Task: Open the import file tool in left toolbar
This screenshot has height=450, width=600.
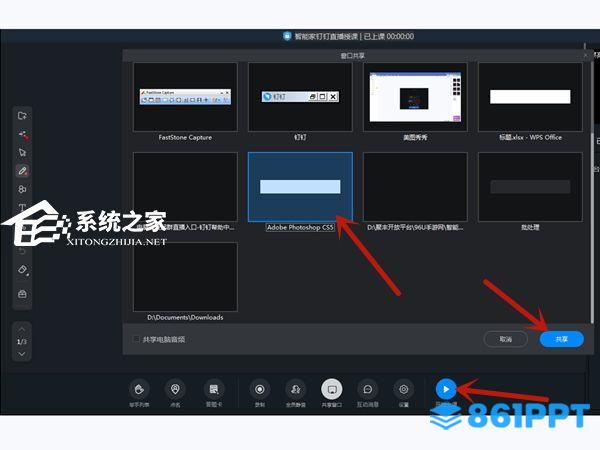Action: (x=22, y=115)
